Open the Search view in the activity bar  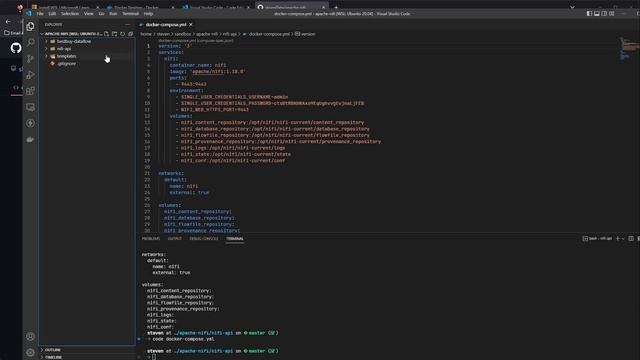click(30, 42)
